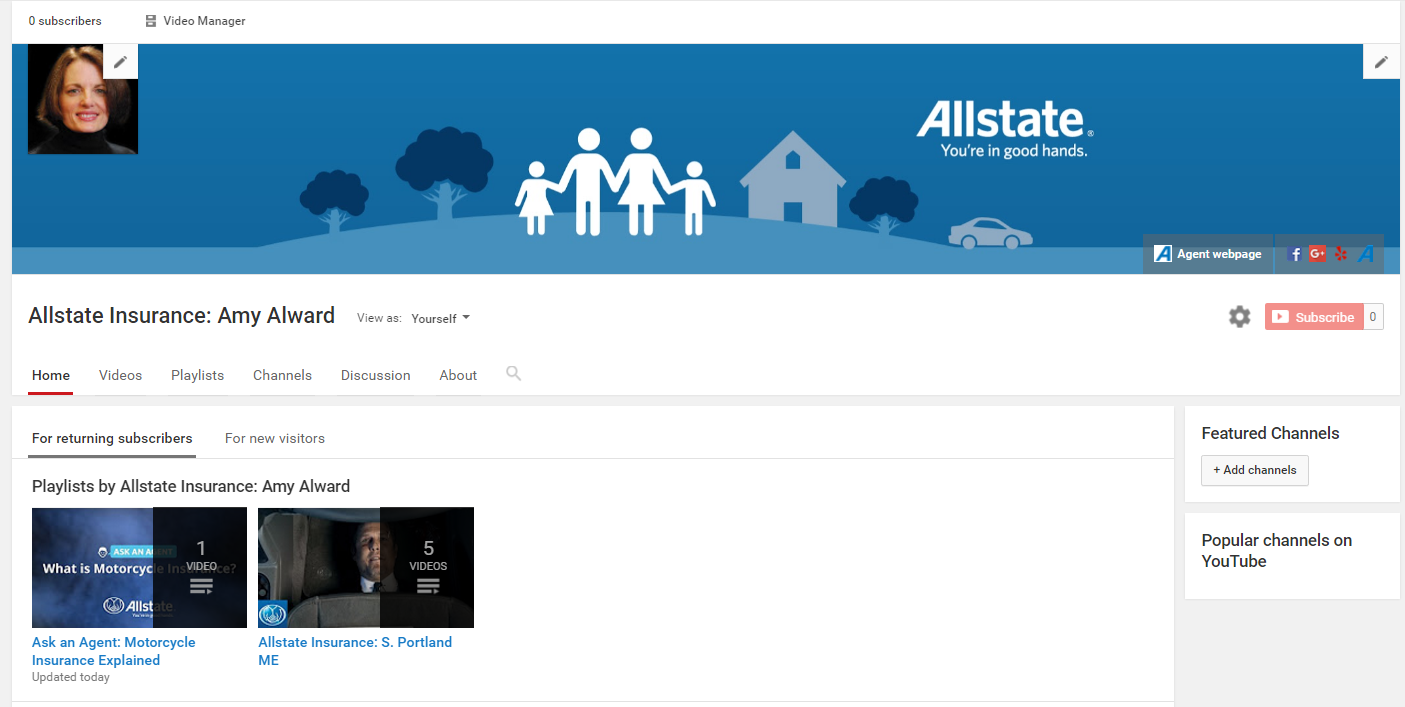Click the Playlists by Allstate Insurance: Amy Alward heading
The height and width of the screenshot is (707, 1405).
[191, 487]
